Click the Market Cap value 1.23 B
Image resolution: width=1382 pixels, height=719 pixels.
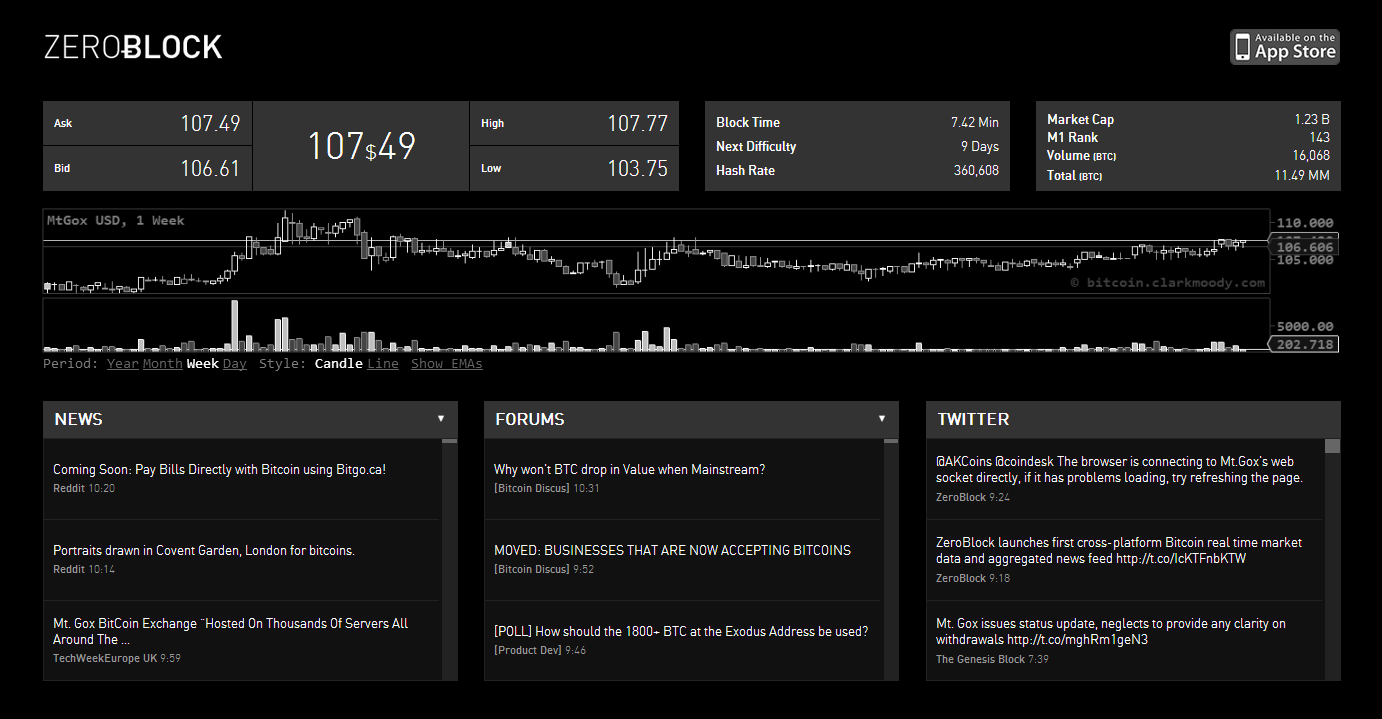click(x=1312, y=119)
